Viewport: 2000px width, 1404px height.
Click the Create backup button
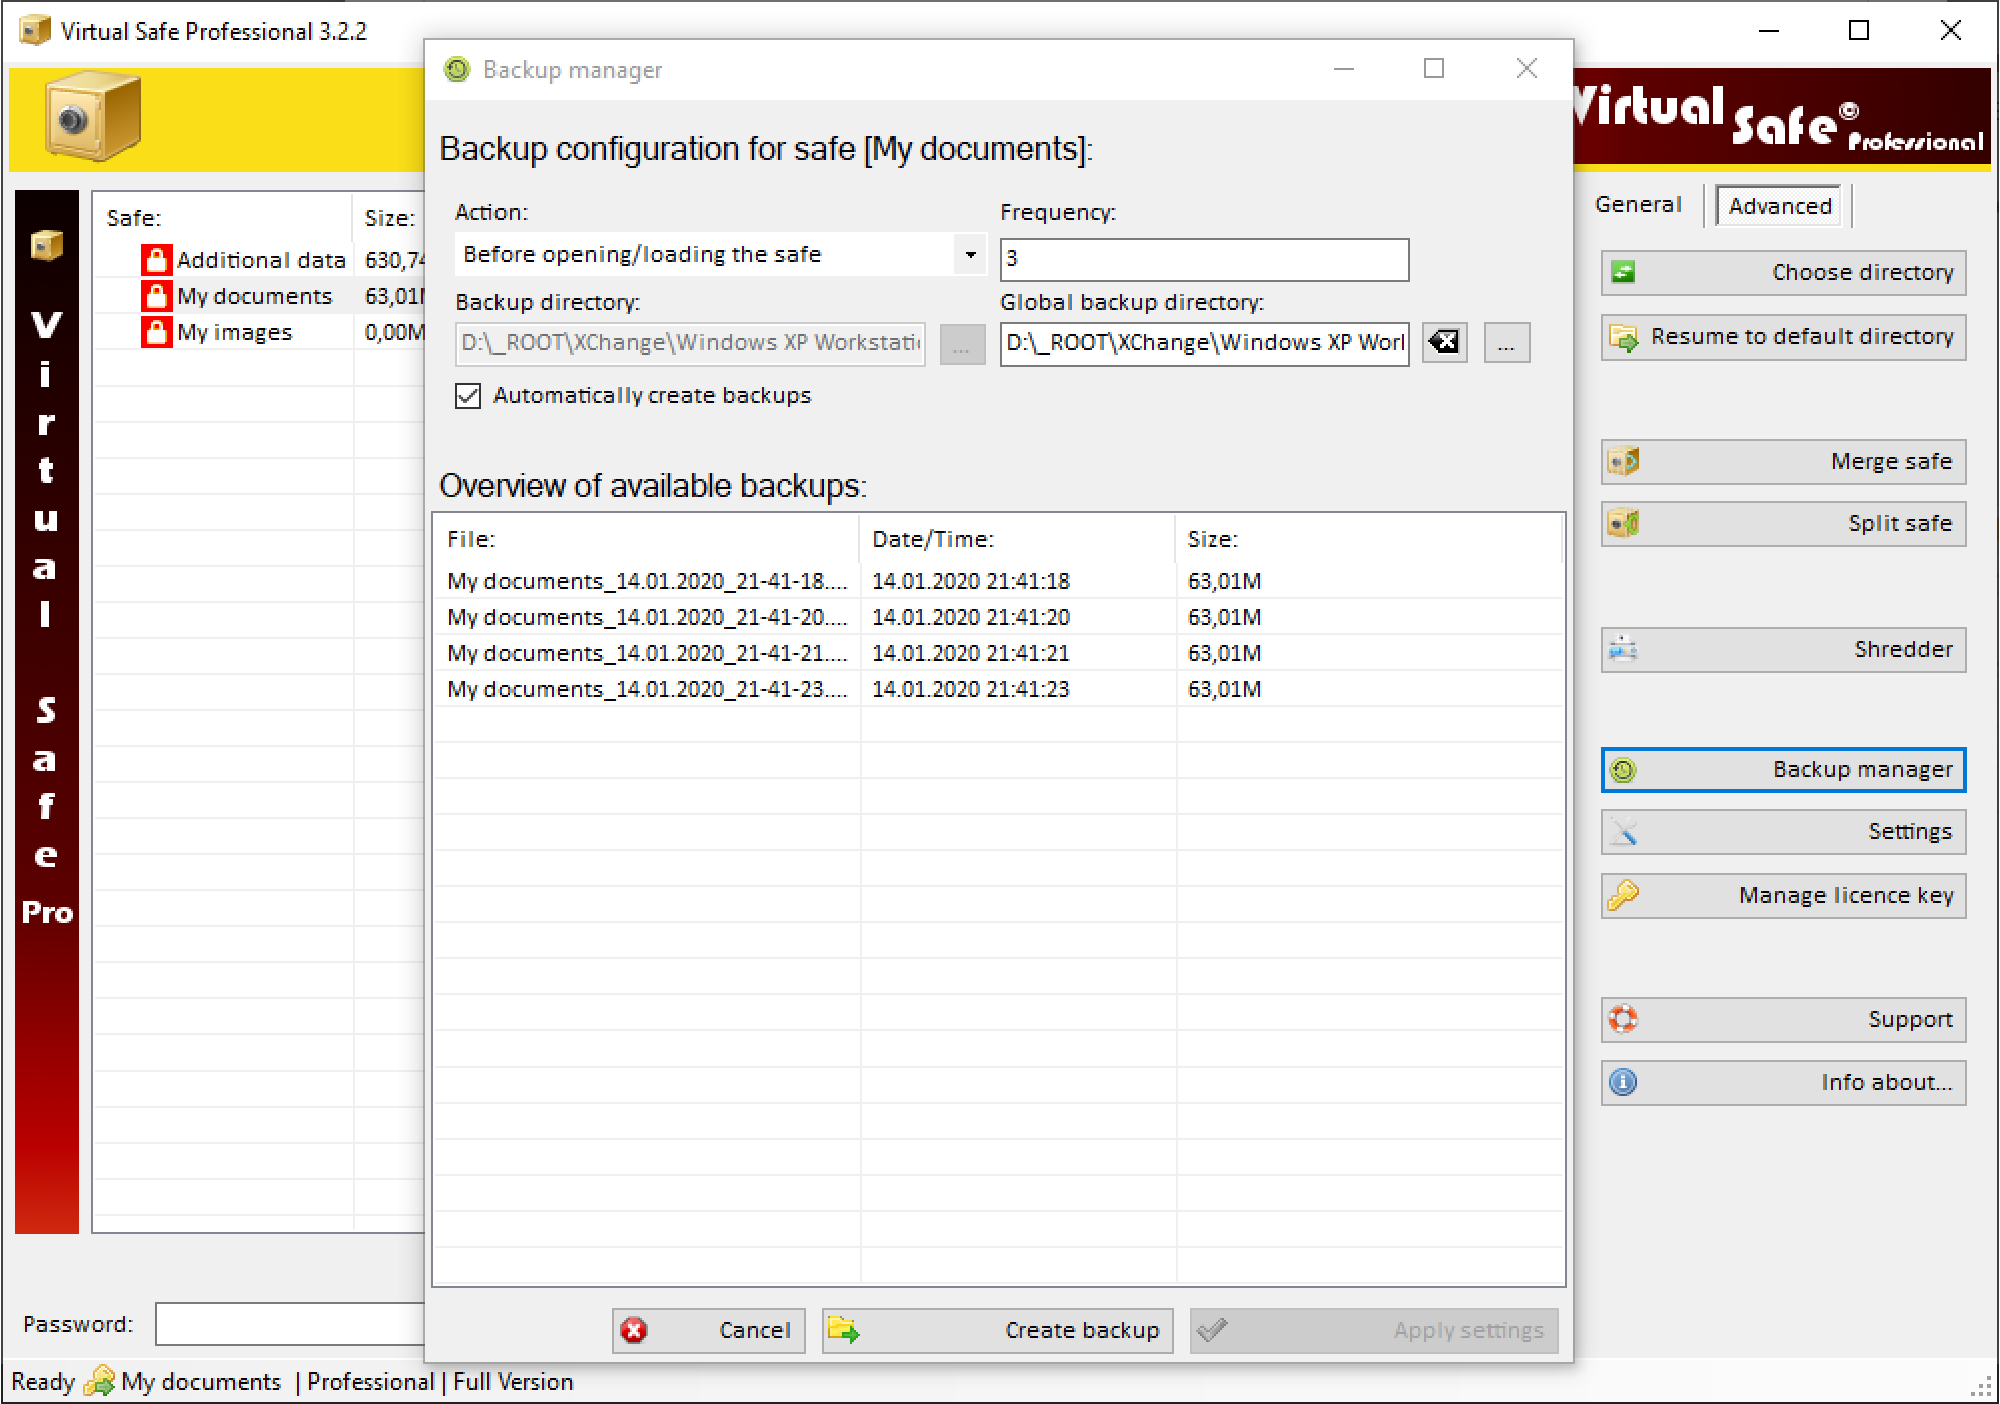998,1330
